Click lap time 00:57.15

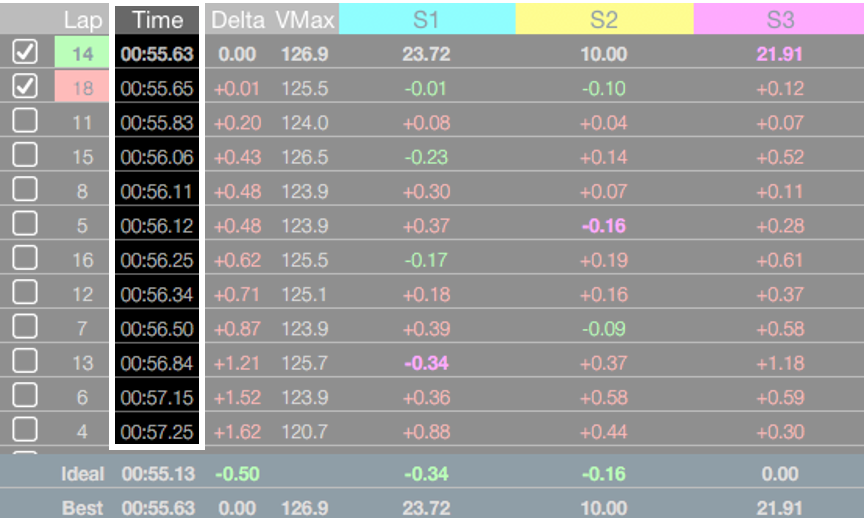click(157, 397)
